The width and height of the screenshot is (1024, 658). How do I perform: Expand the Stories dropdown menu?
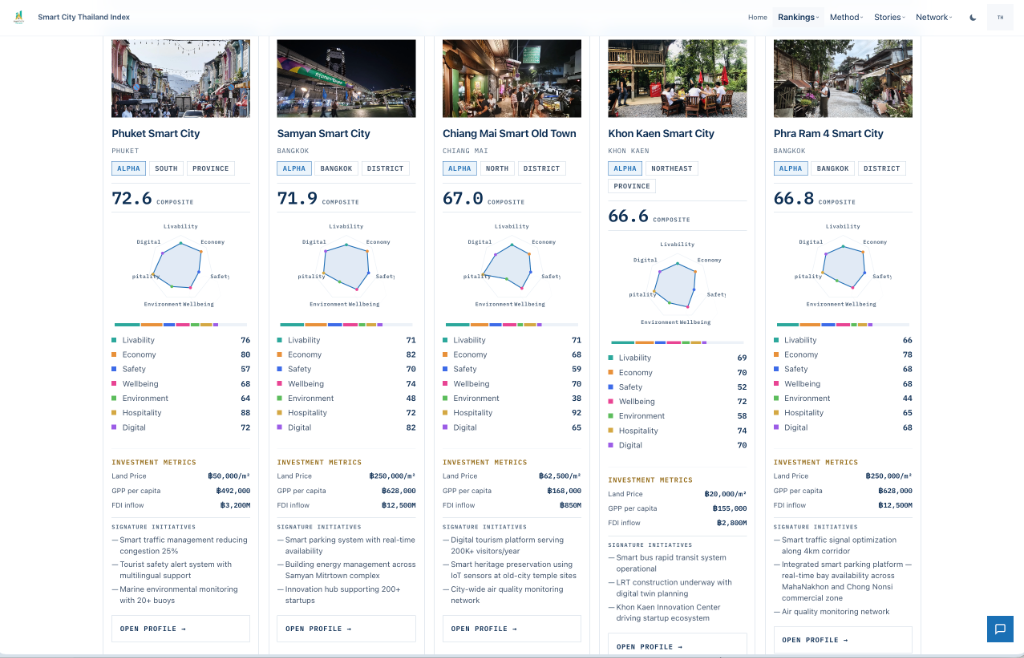(889, 18)
